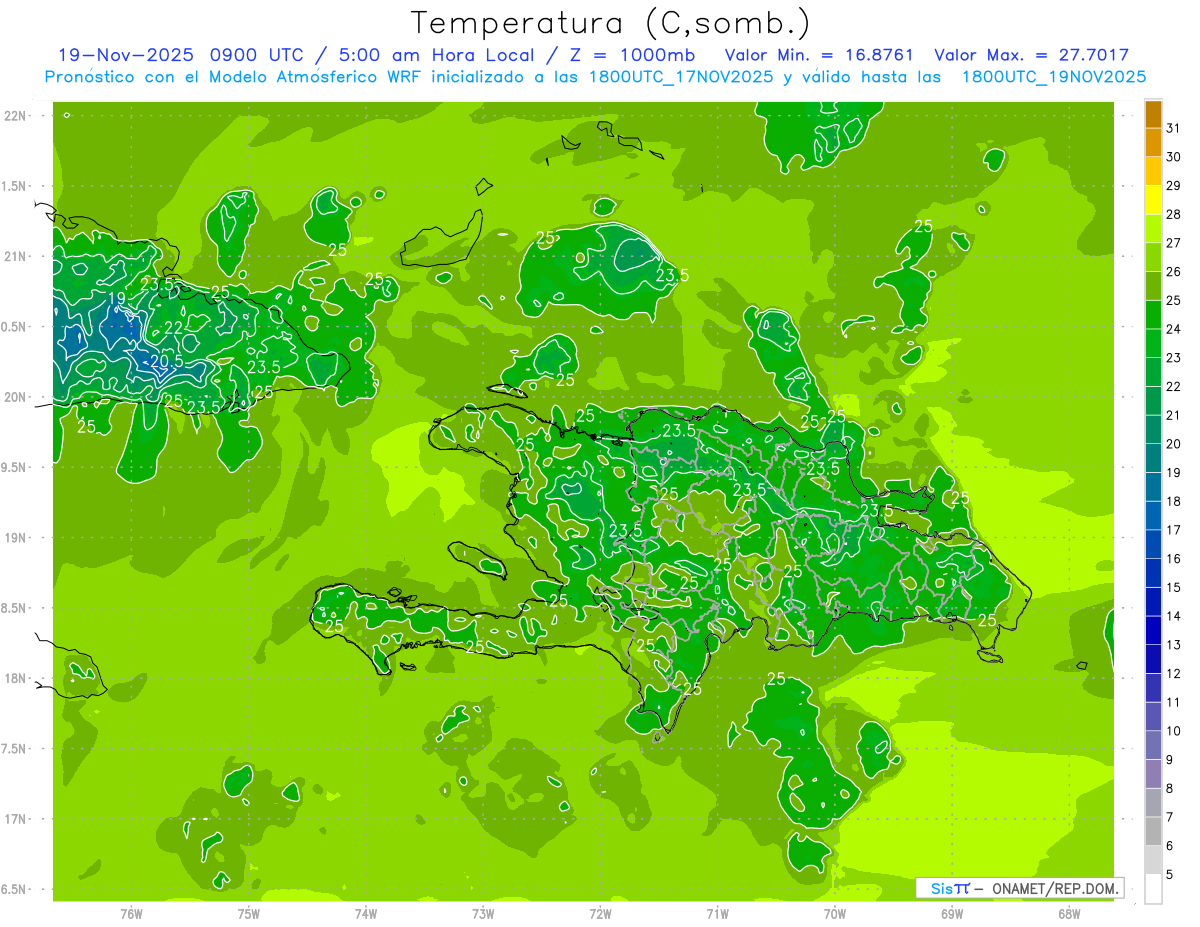Click the '73W' longitude axis label
The height and width of the screenshot is (927, 1200).
coord(483,913)
